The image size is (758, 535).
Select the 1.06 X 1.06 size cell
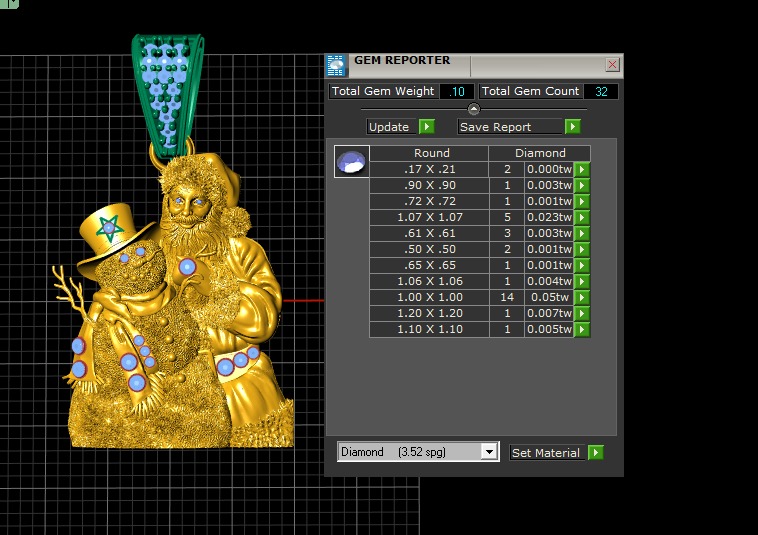click(x=429, y=281)
